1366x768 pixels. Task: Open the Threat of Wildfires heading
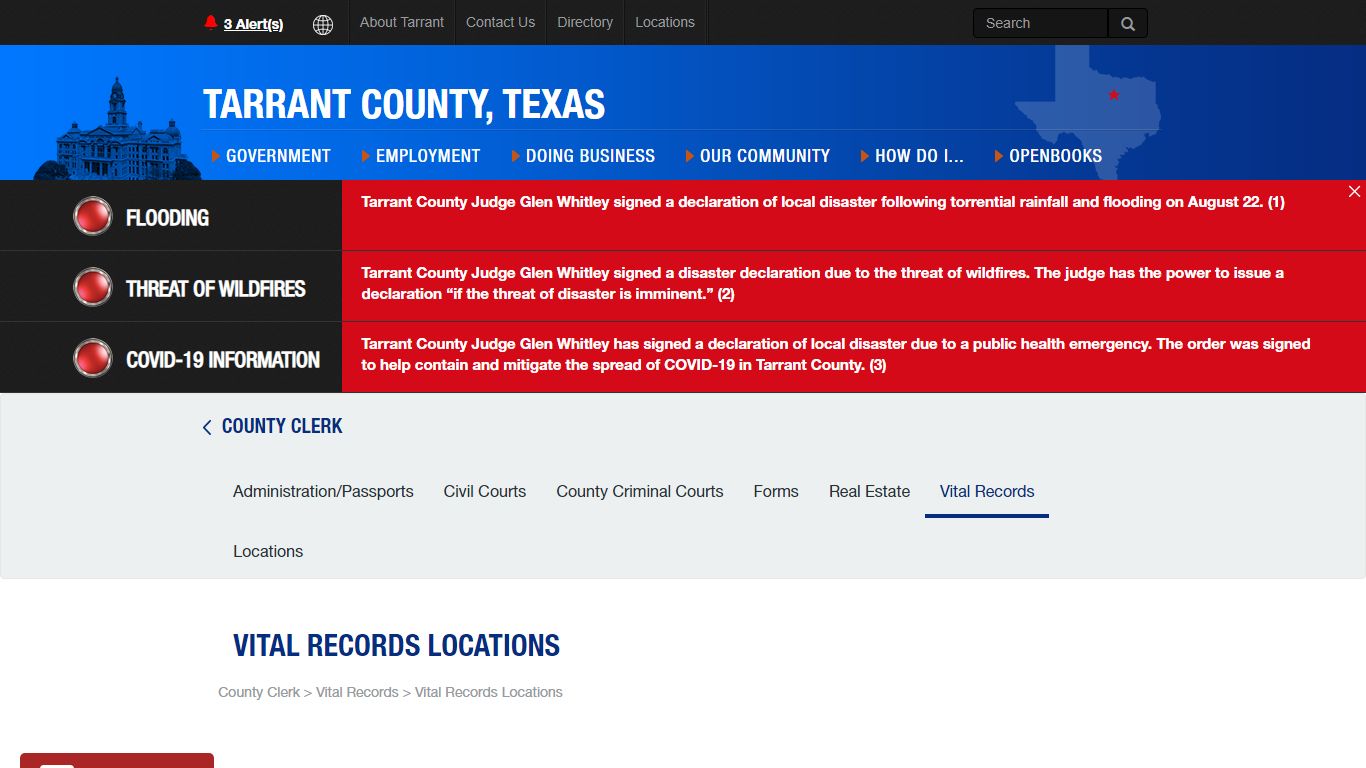point(215,288)
